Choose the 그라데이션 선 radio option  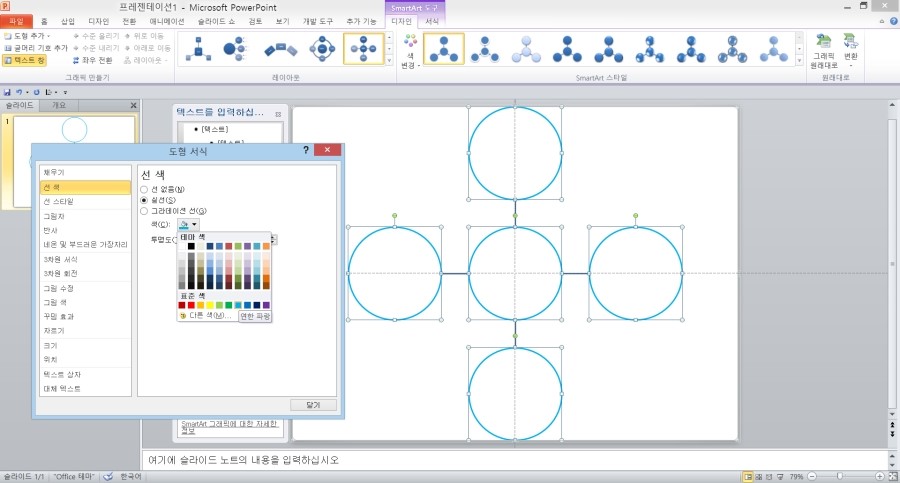144,211
